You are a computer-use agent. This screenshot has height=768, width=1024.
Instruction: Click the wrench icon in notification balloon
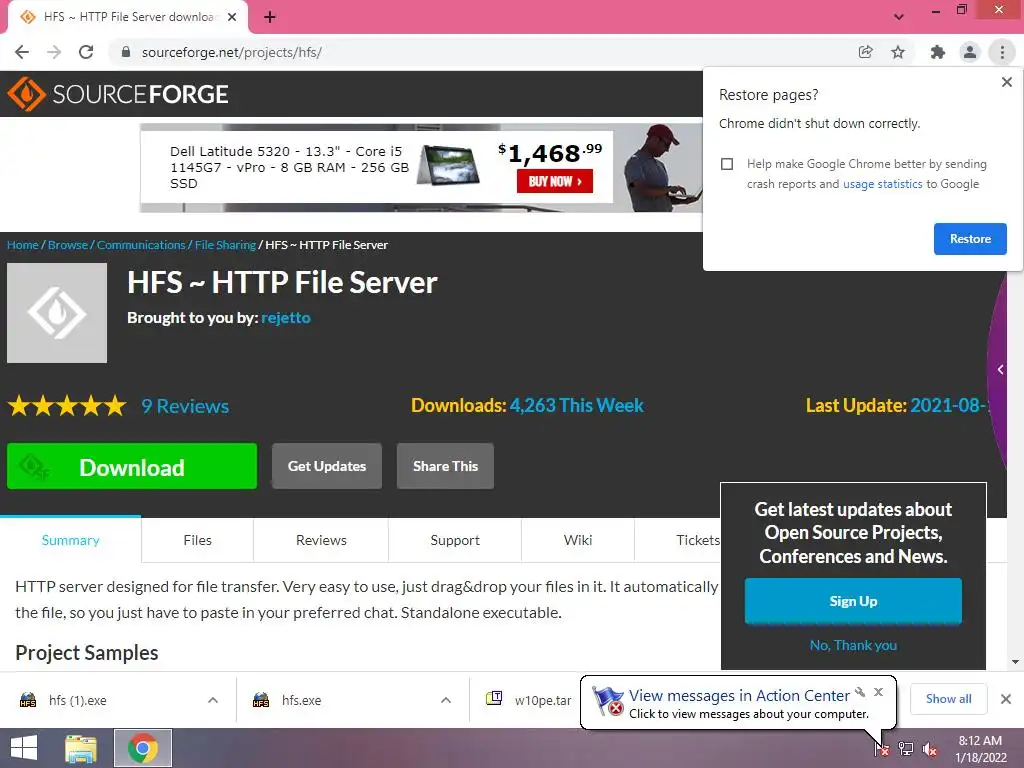coord(860,692)
